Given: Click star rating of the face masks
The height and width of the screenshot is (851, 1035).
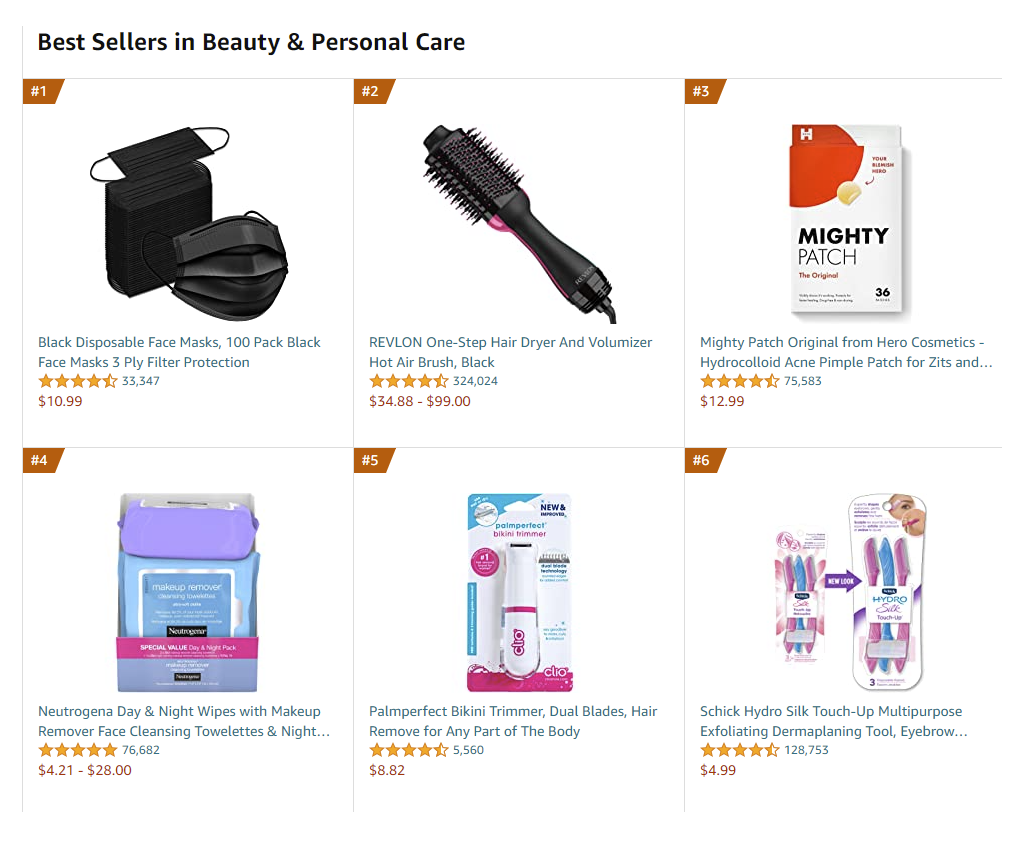Looking at the screenshot, I should pyautogui.click(x=78, y=381).
